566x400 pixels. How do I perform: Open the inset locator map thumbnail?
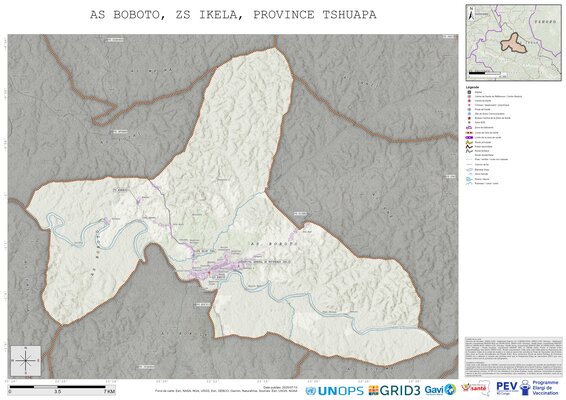pos(513,43)
